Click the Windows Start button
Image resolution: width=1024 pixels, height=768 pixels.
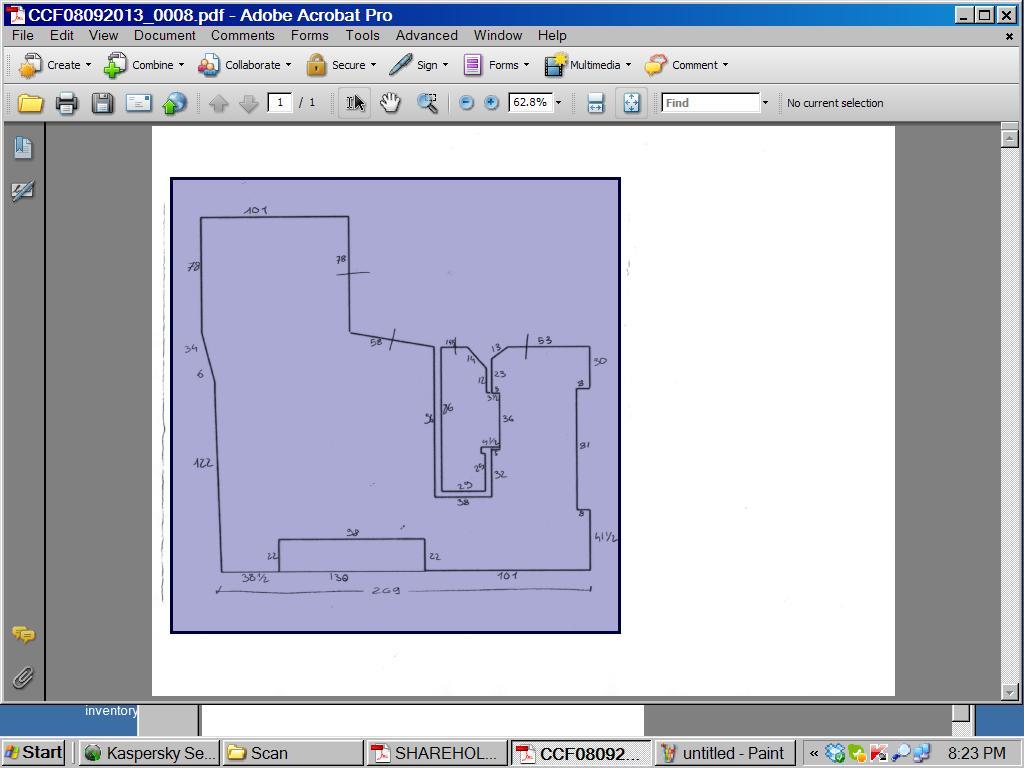(34, 753)
